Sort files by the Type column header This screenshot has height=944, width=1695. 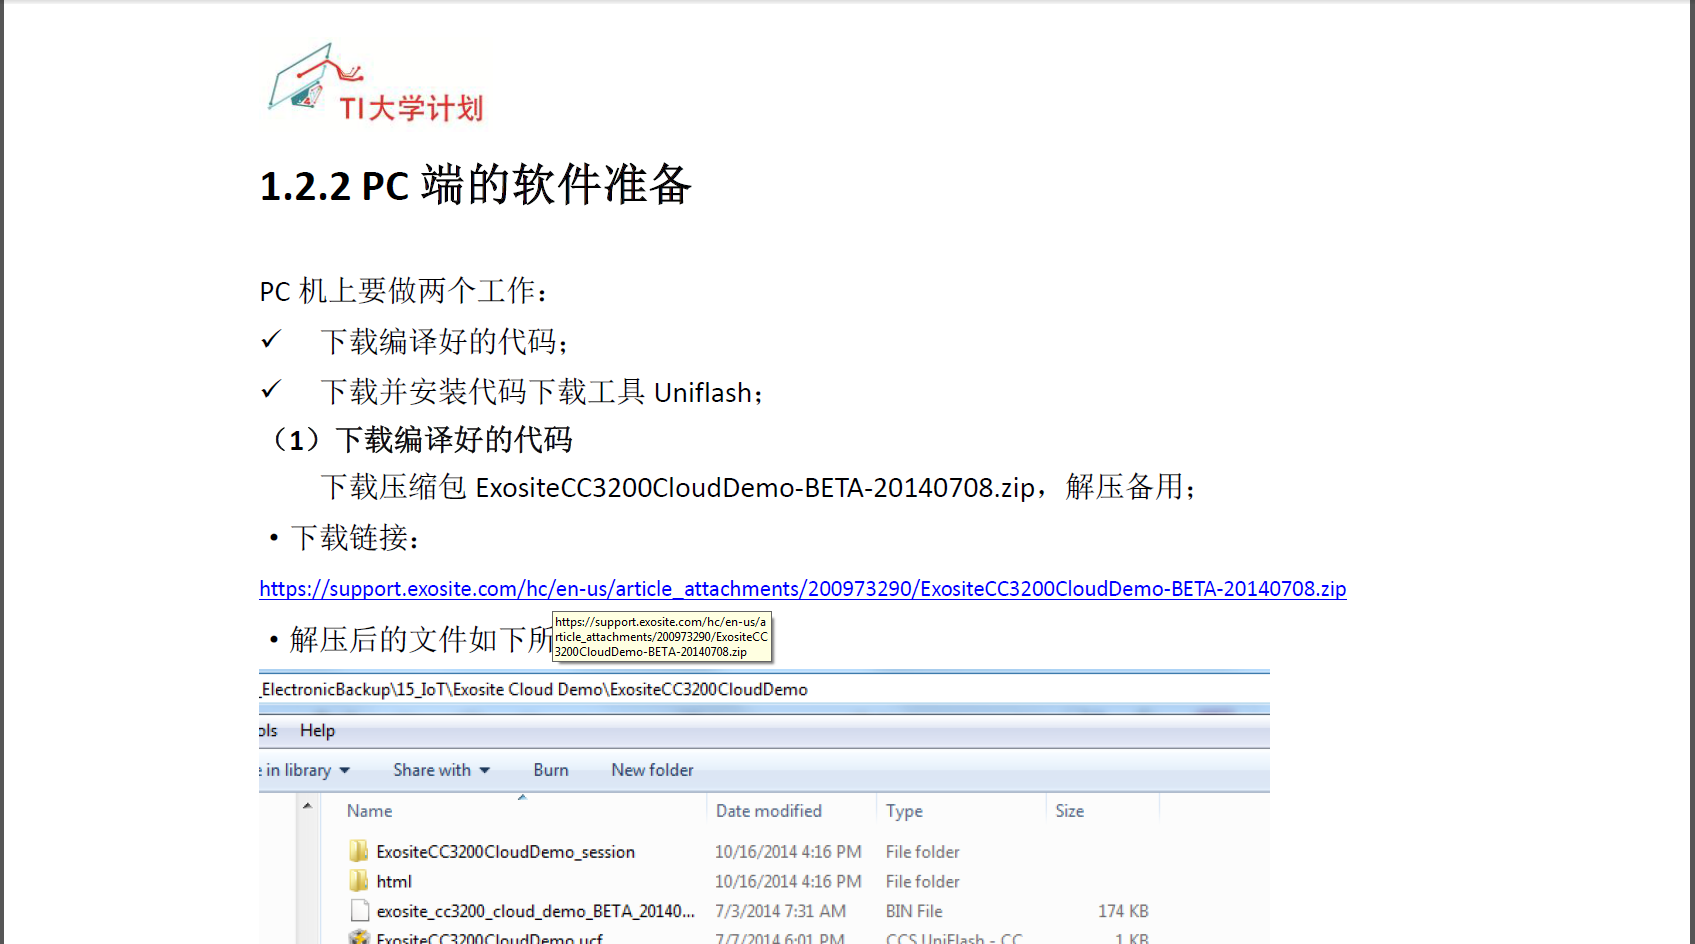tap(904, 811)
